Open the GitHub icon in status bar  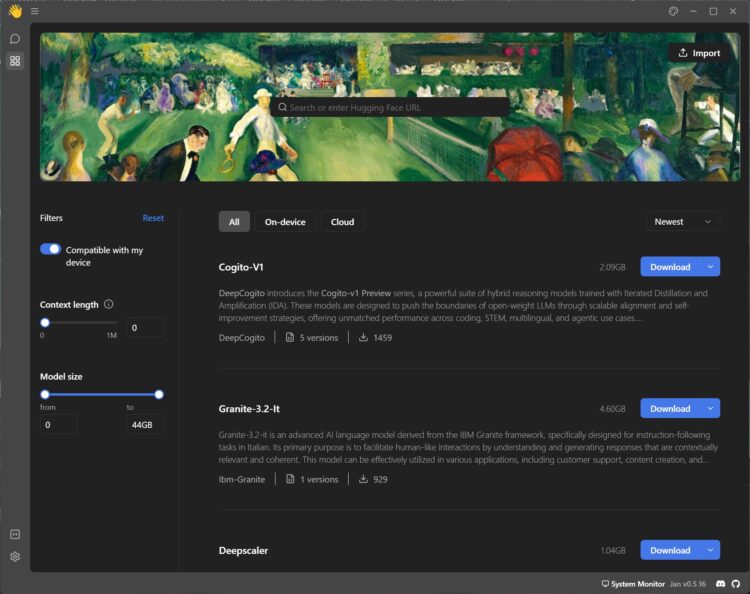coord(737,583)
